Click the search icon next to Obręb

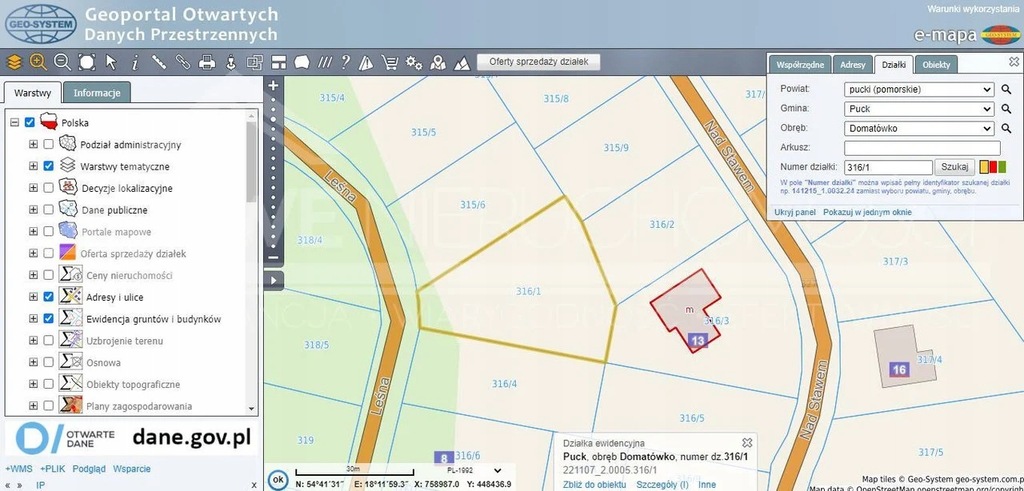click(1006, 129)
